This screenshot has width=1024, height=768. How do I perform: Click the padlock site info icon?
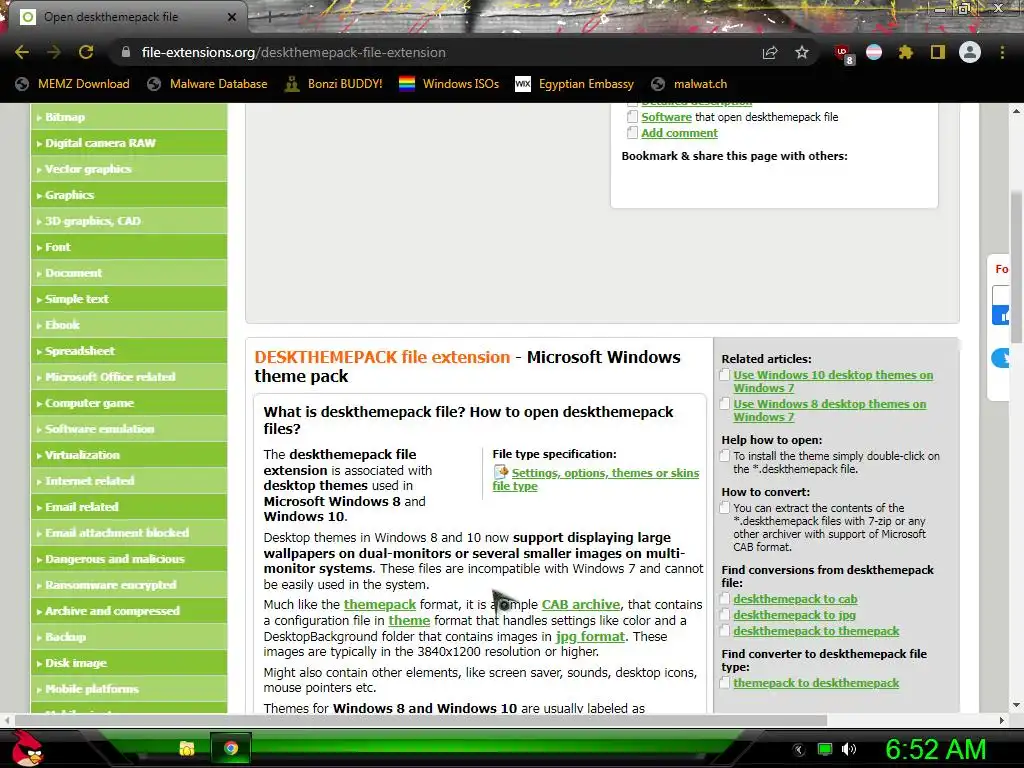pyautogui.click(x=126, y=52)
